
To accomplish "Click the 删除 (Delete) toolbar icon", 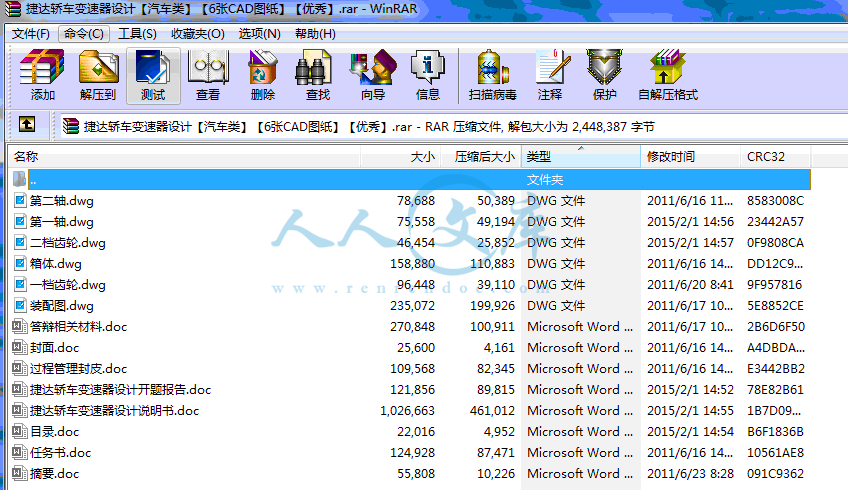I will [x=263, y=67].
